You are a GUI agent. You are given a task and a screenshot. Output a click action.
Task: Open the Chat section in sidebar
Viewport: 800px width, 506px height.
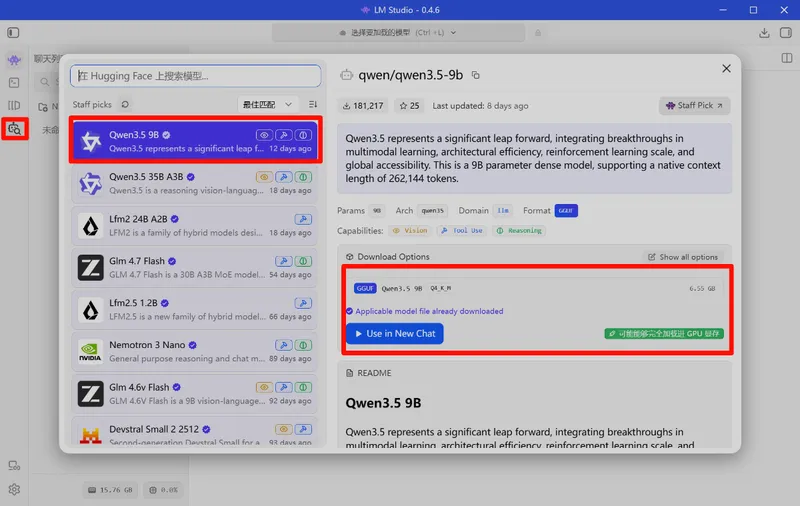pyautogui.click(x=14, y=60)
